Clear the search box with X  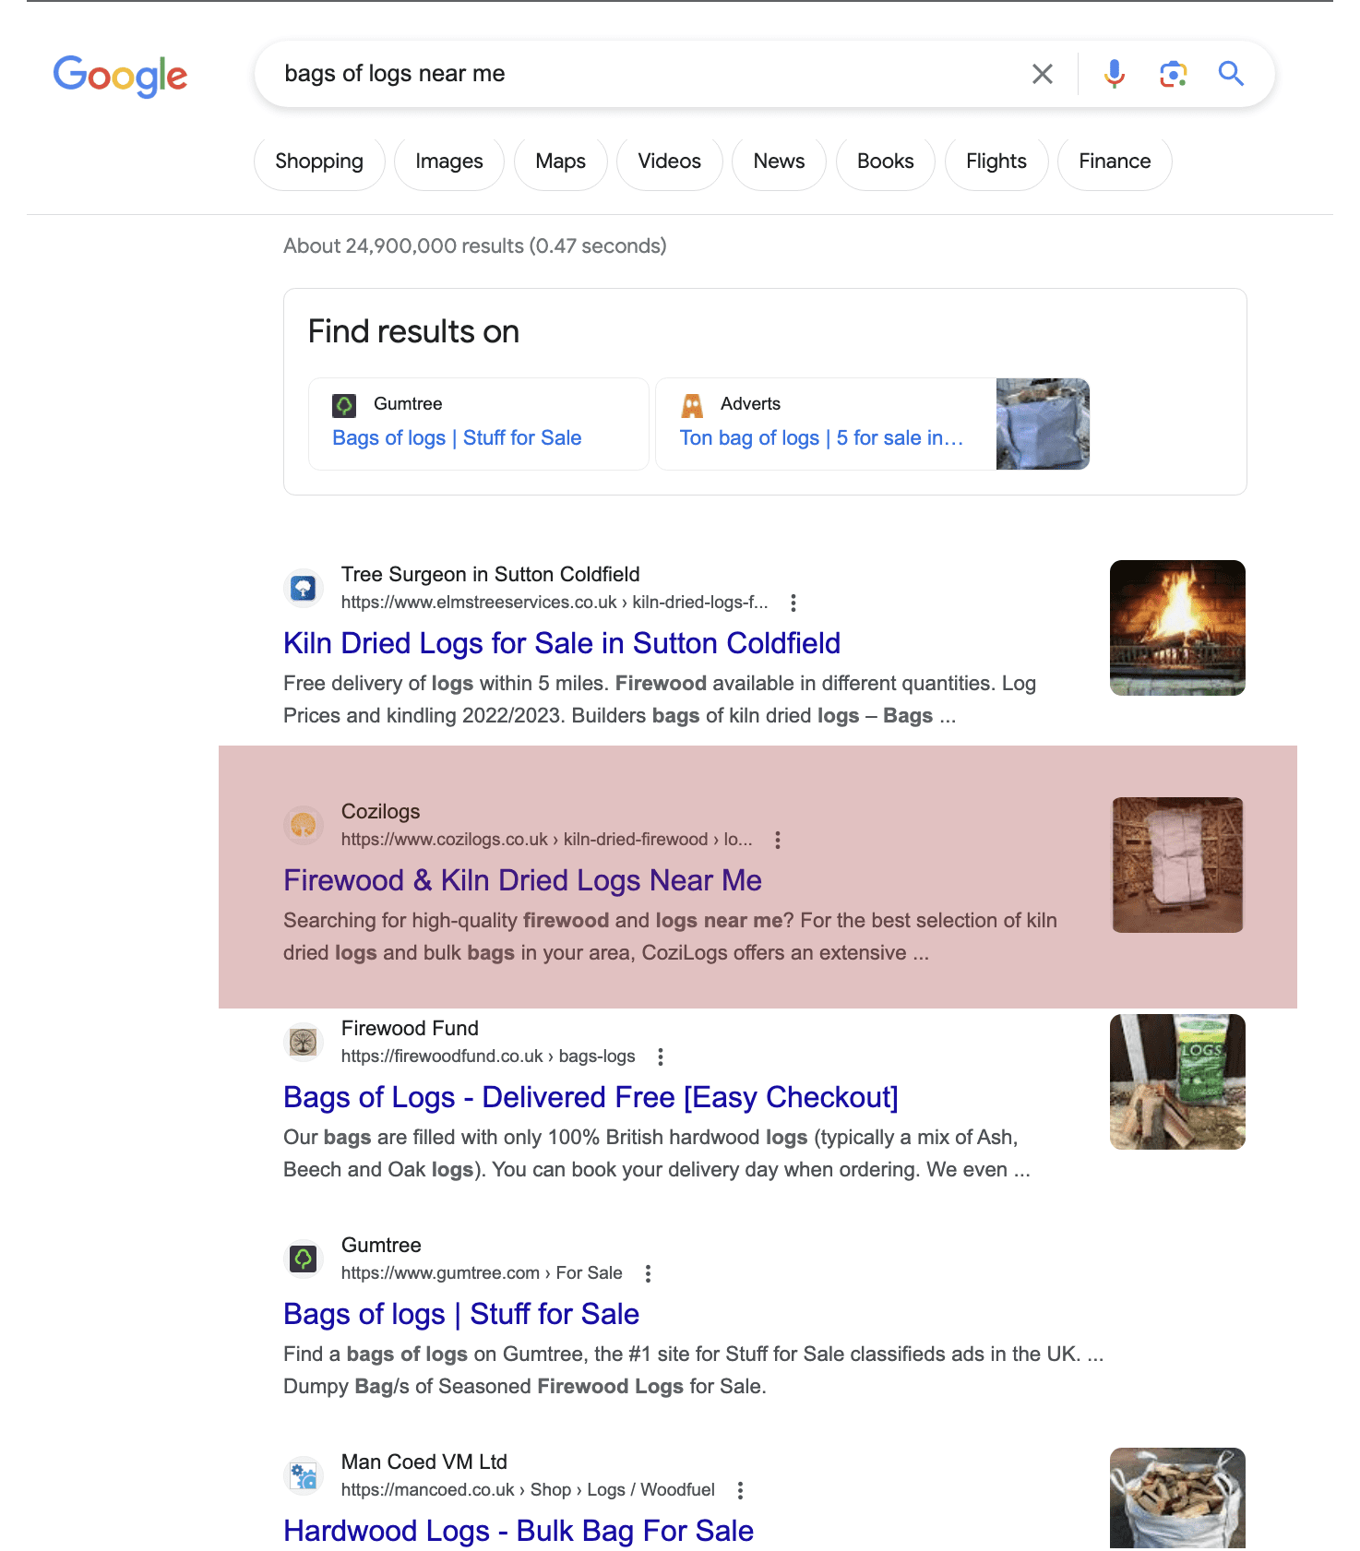point(1042,74)
